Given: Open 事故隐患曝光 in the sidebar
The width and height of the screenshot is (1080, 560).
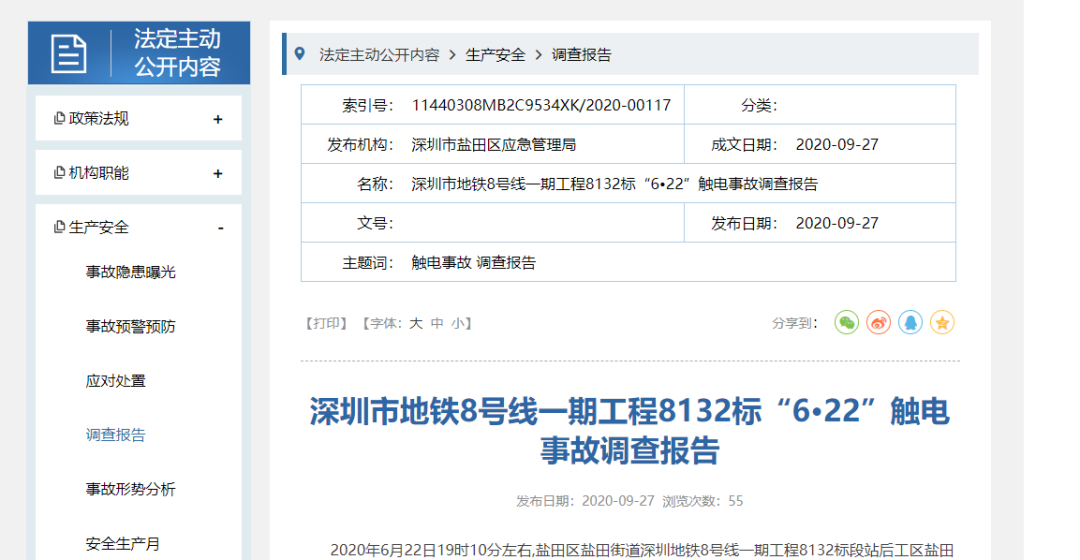Looking at the screenshot, I should coord(130,272).
